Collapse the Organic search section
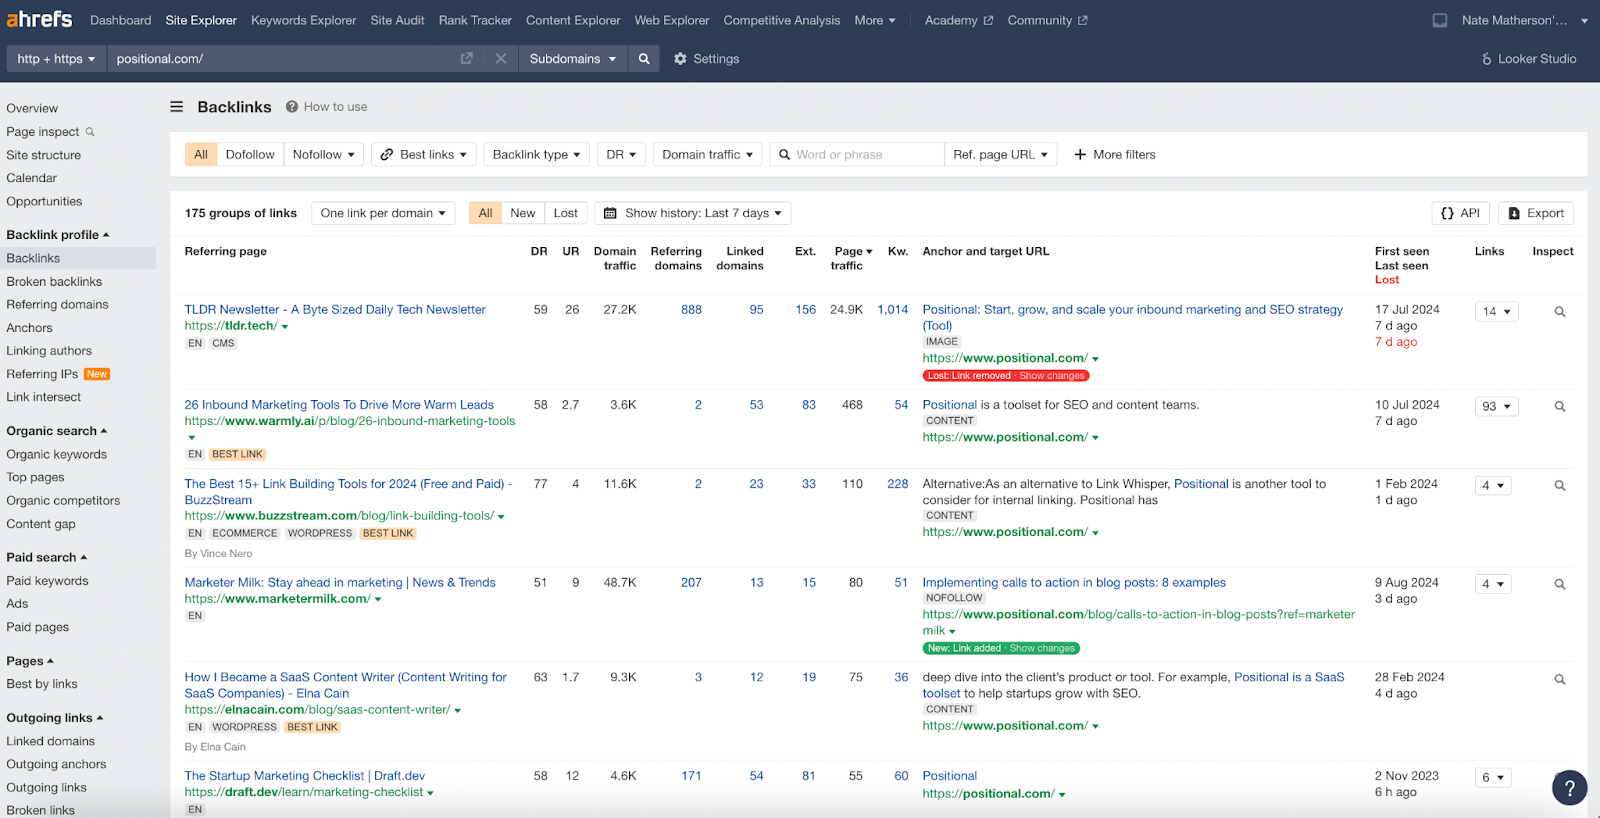The height and width of the screenshot is (818, 1600). pyautogui.click(x=57, y=431)
